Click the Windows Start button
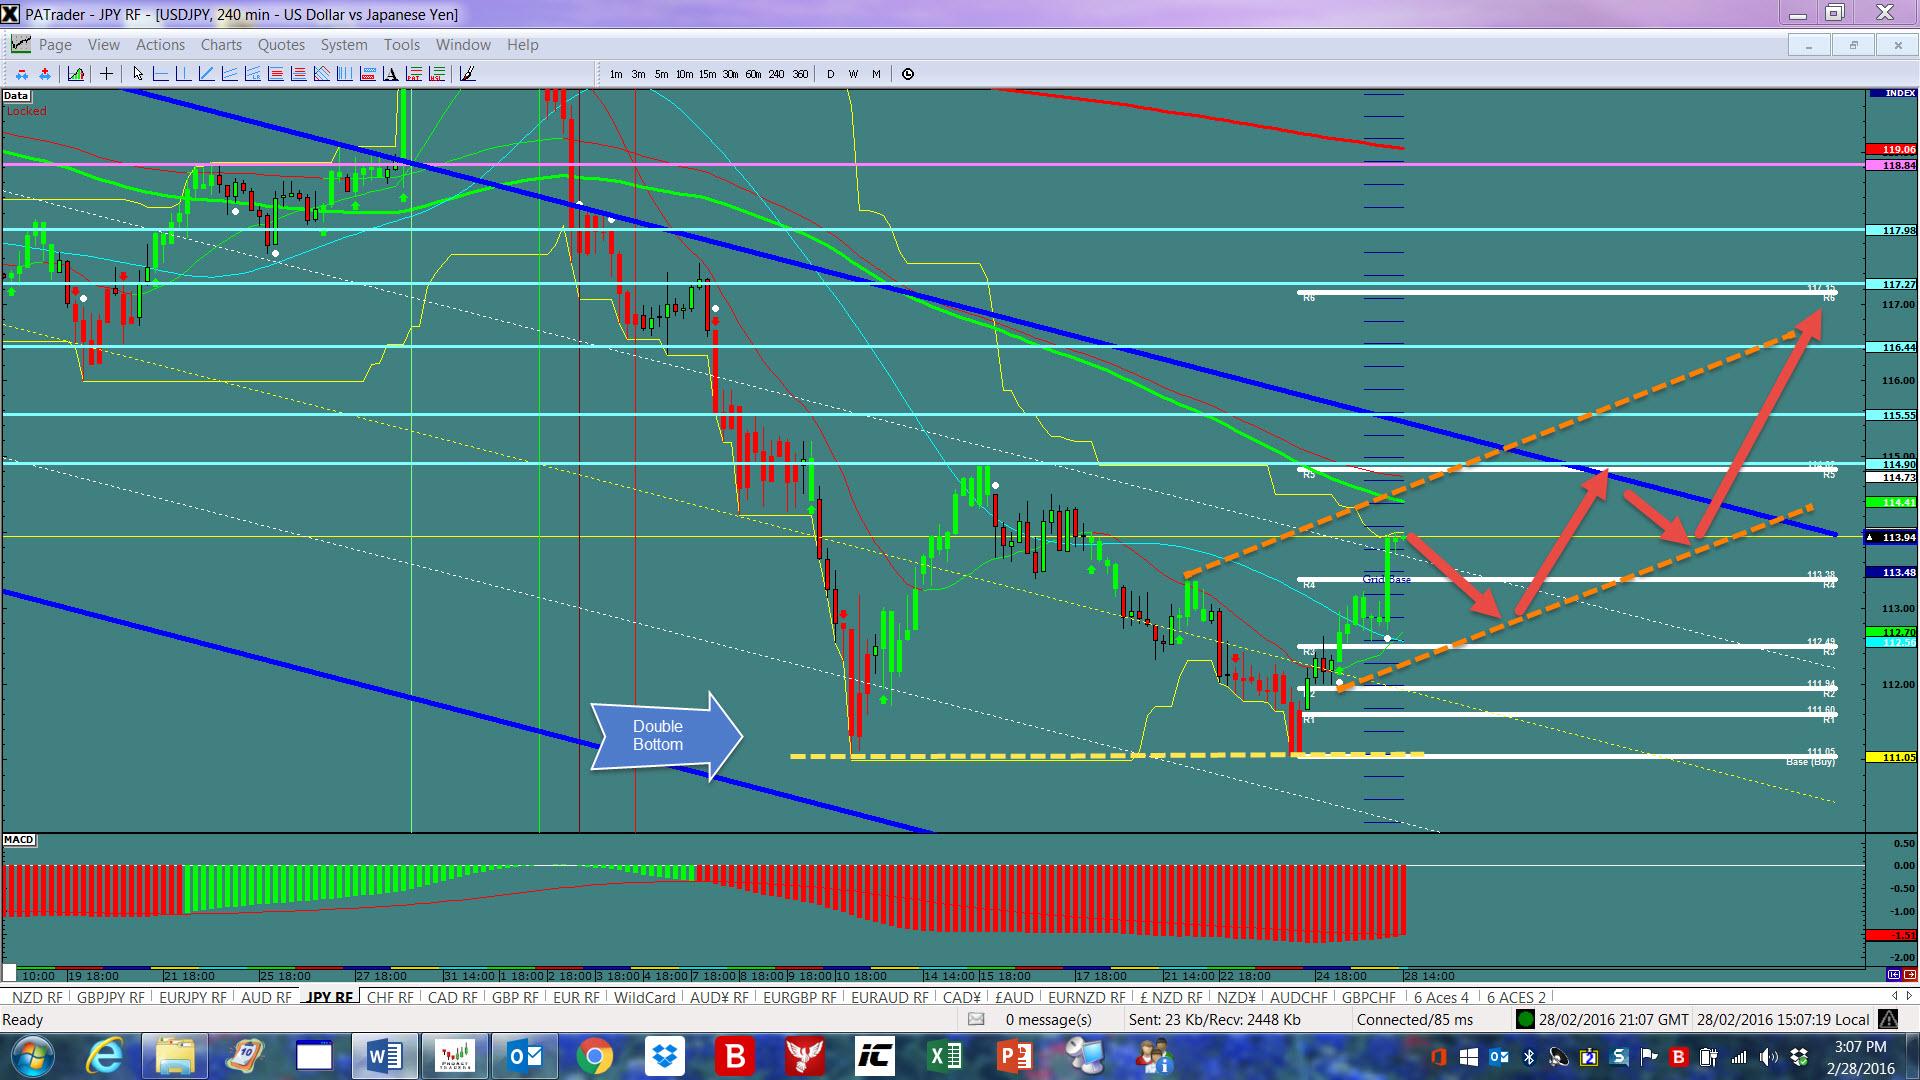Viewport: 1920px width, 1080px height. (31, 1056)
